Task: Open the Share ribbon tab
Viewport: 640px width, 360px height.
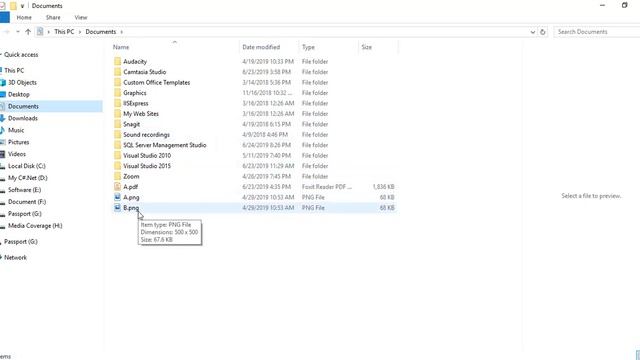Action: pos(53,18)
